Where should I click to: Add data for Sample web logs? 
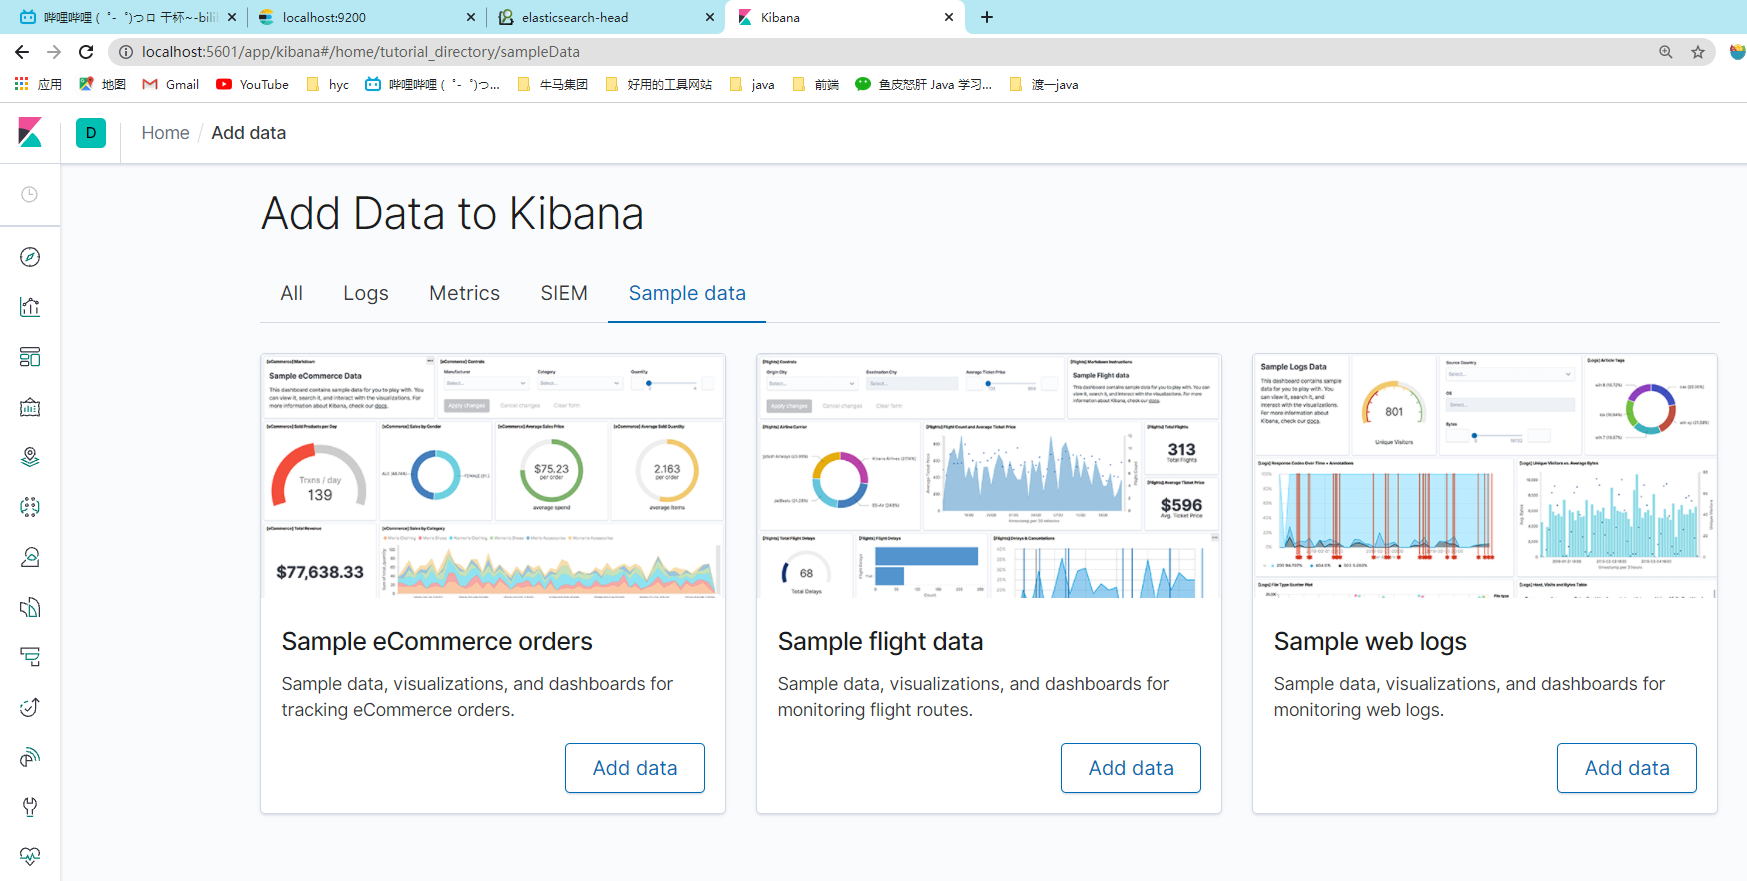click(x=1626, y=768)
